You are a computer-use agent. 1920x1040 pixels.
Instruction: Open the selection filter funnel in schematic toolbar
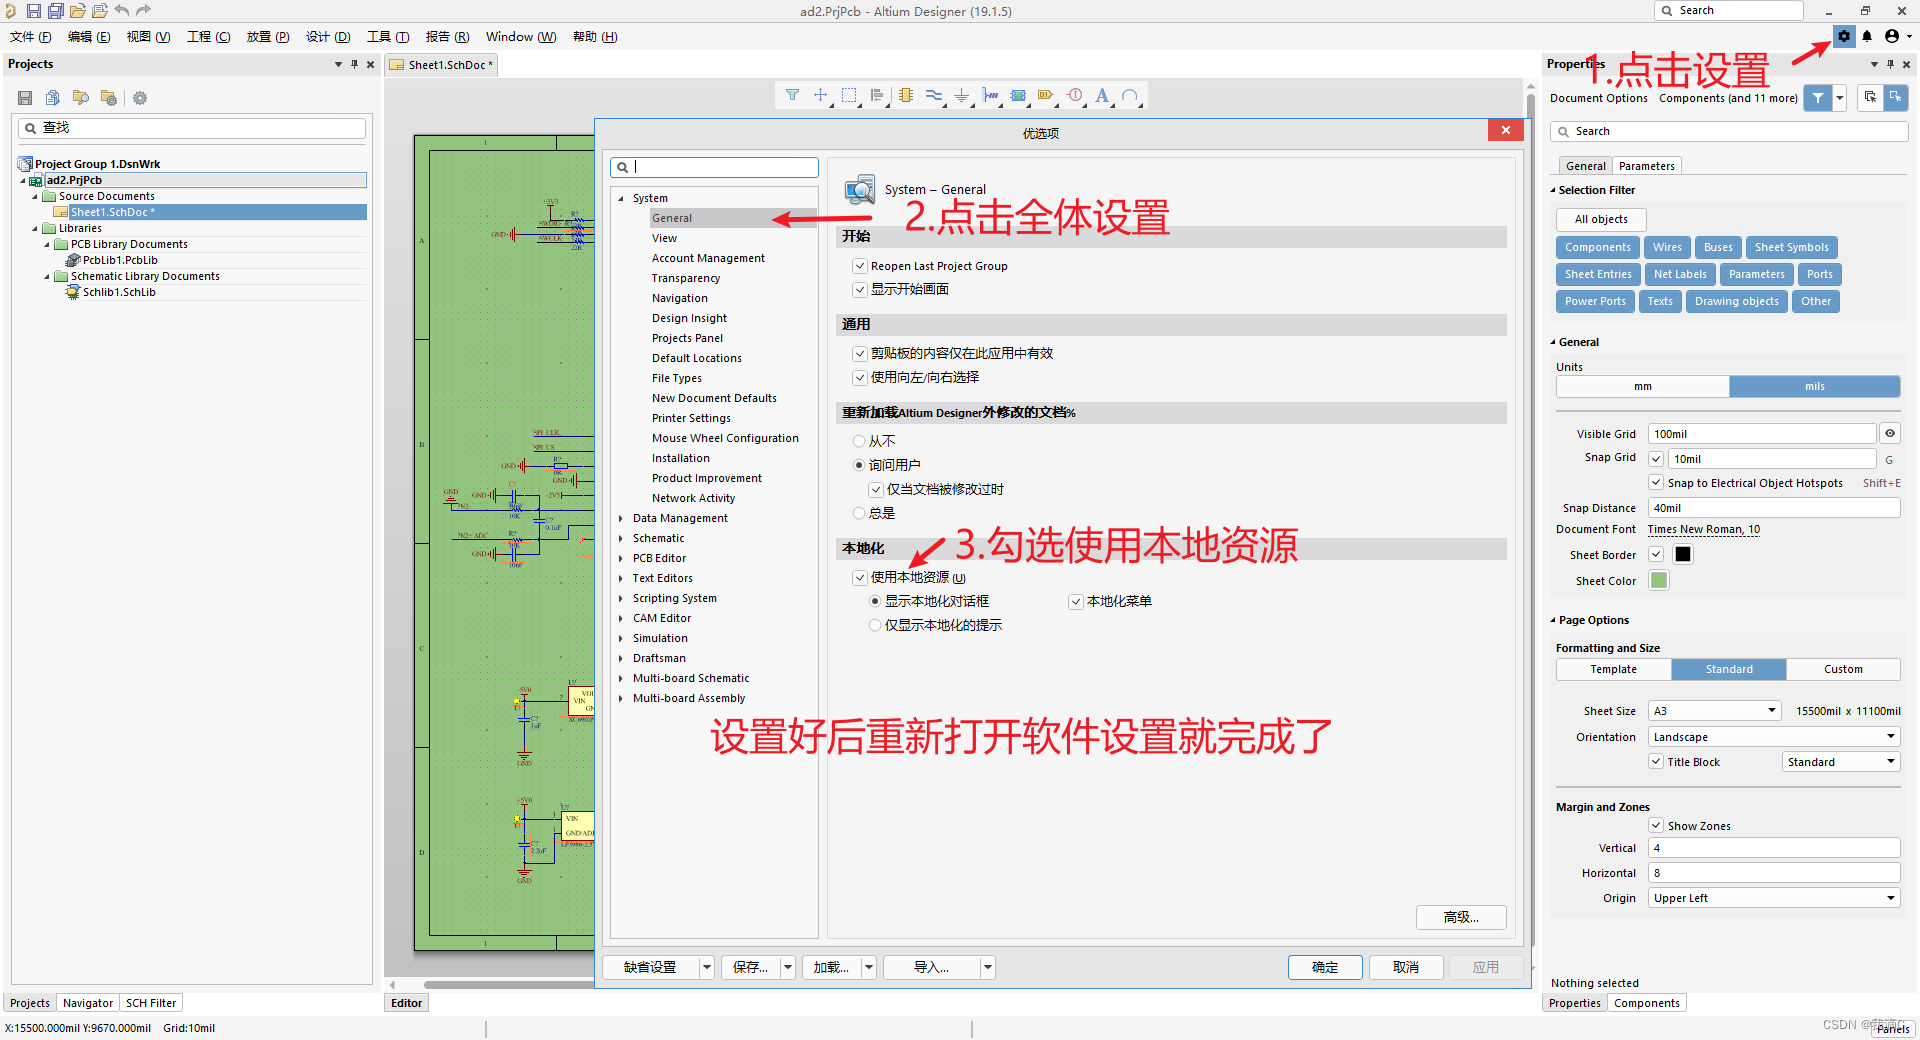793,95
